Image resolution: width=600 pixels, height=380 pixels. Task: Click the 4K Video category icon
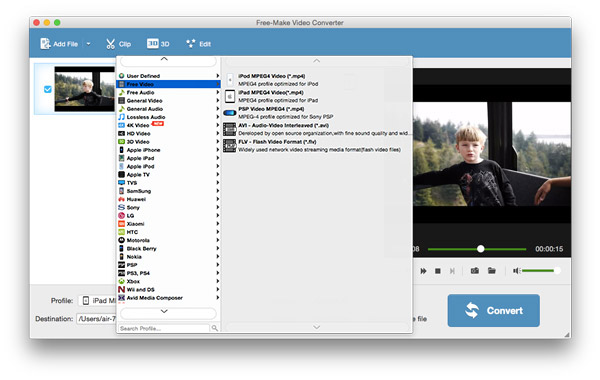(x=121, y=125)
